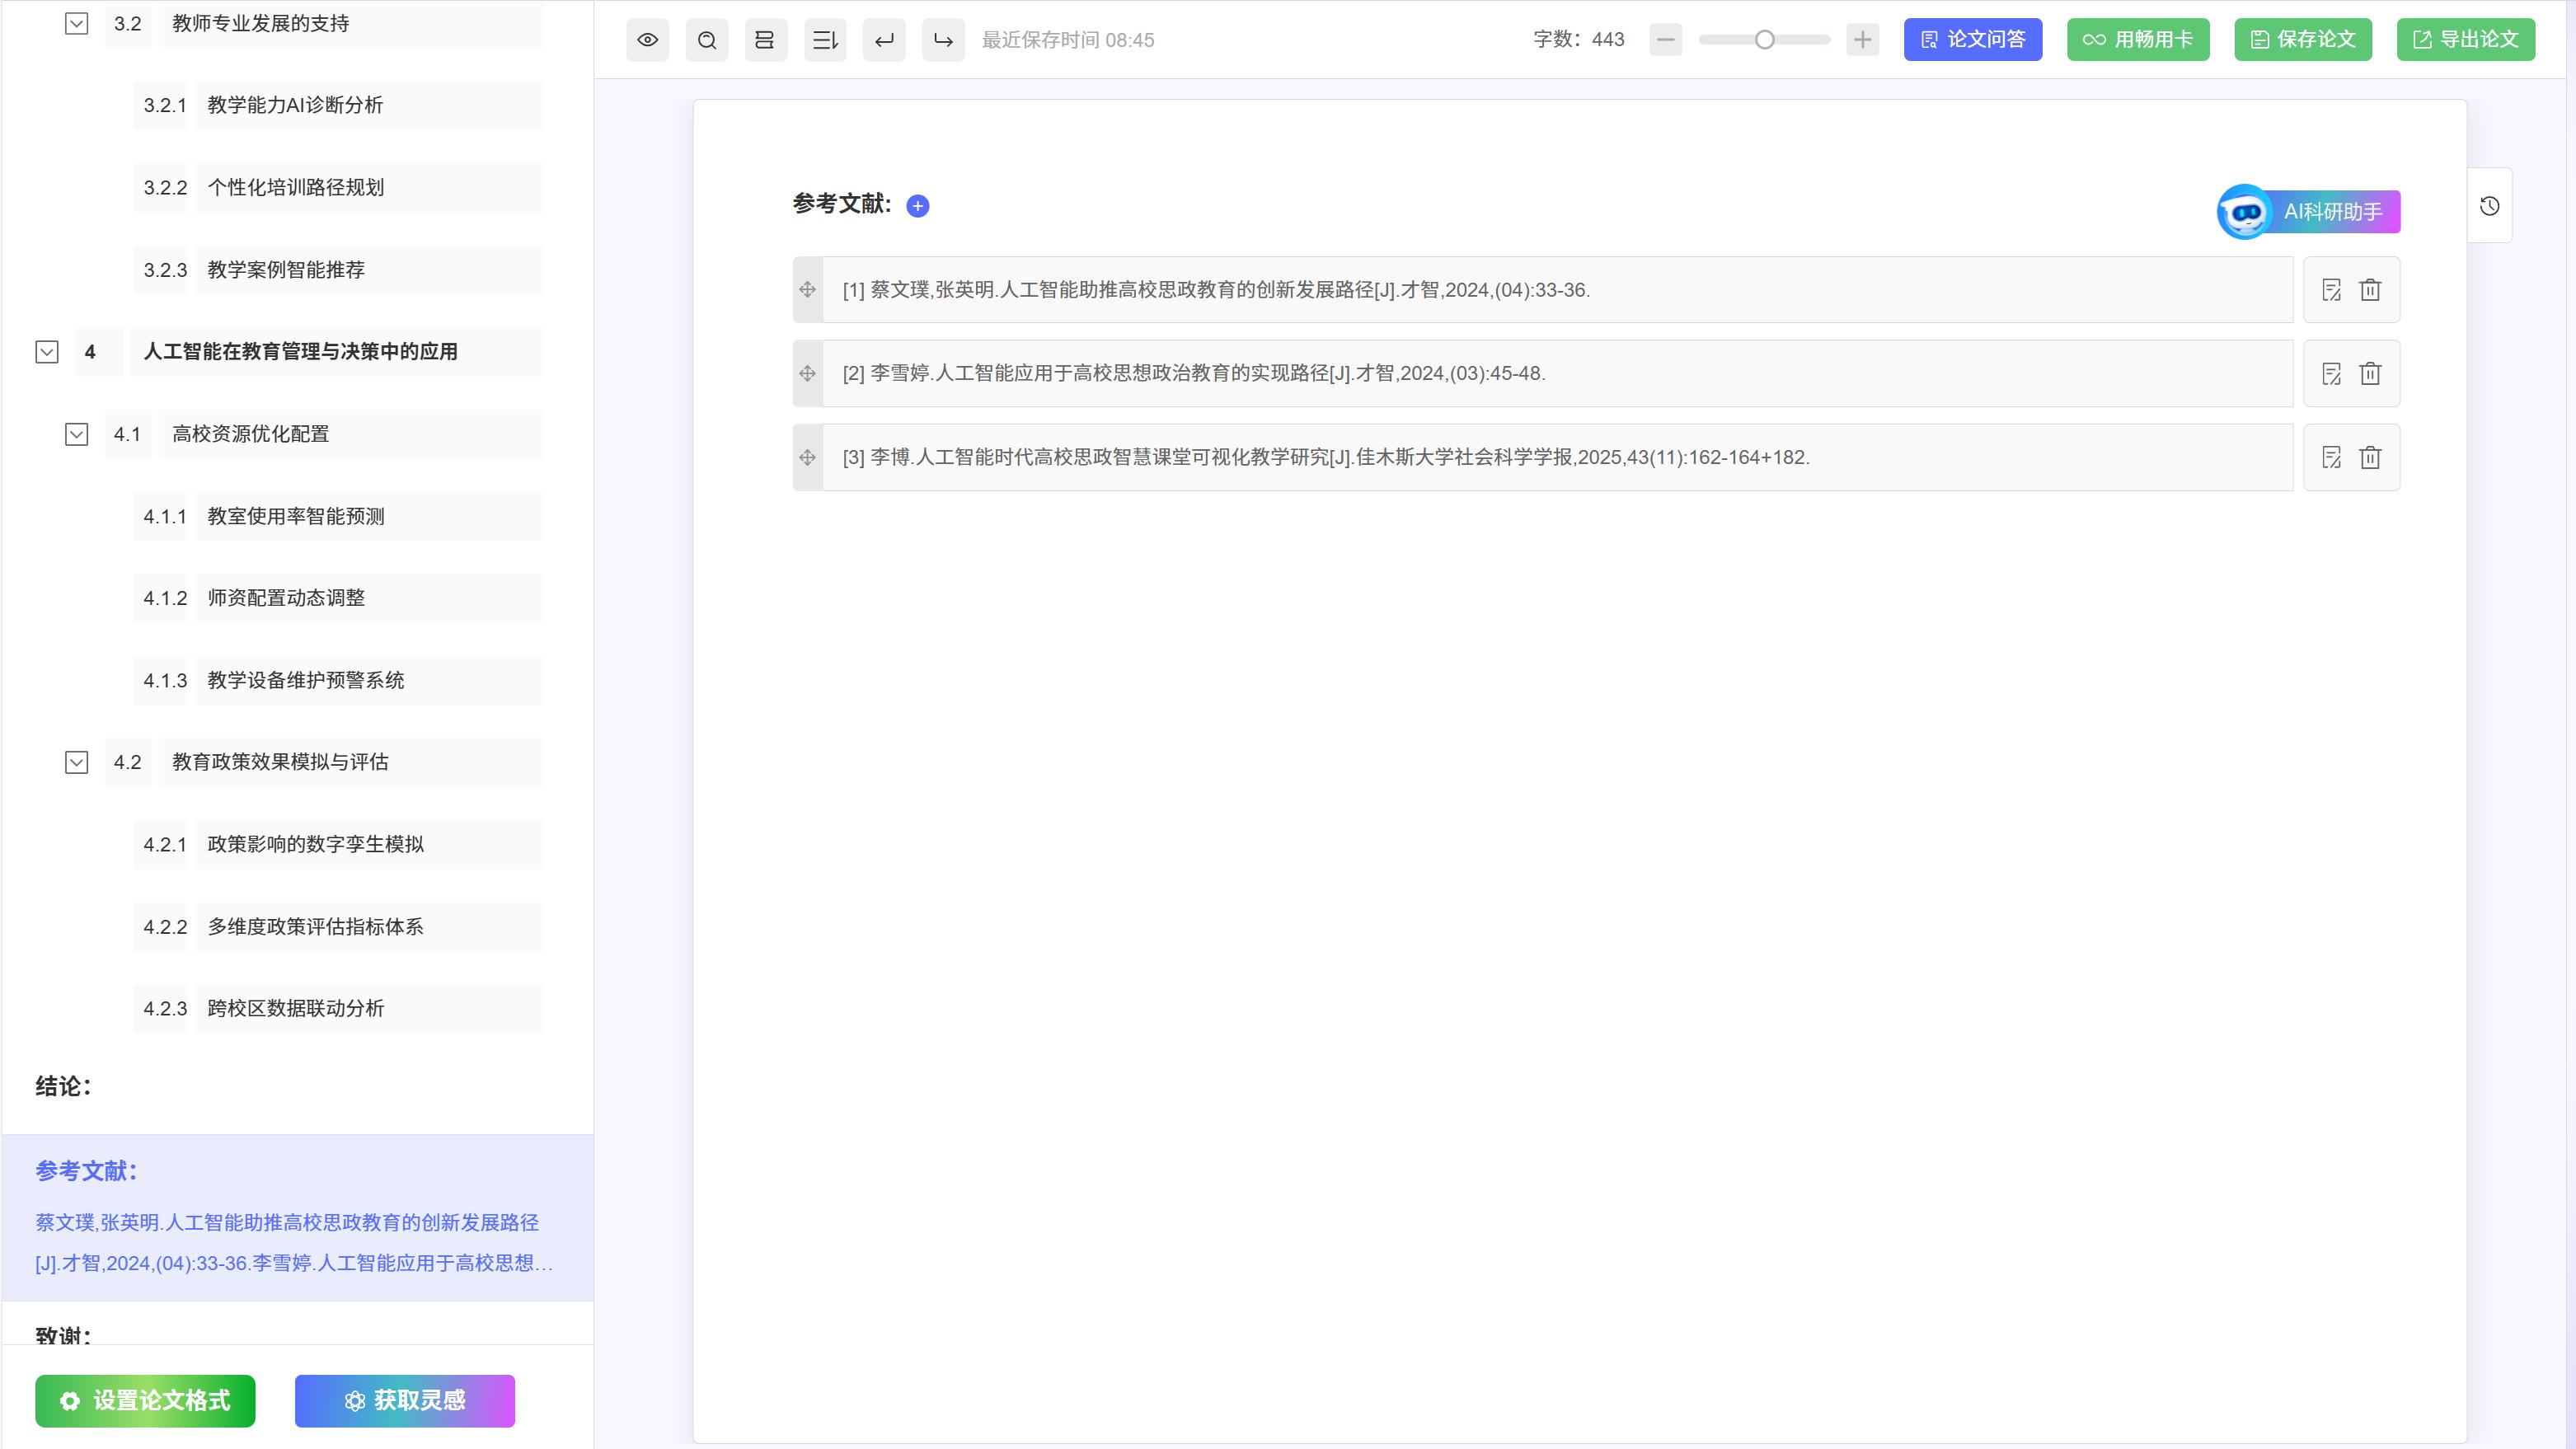The width and height of the screenshot is (2576, 1449).
Task: Delete reference [2] with trash icon
Action: coord(2370,374)
